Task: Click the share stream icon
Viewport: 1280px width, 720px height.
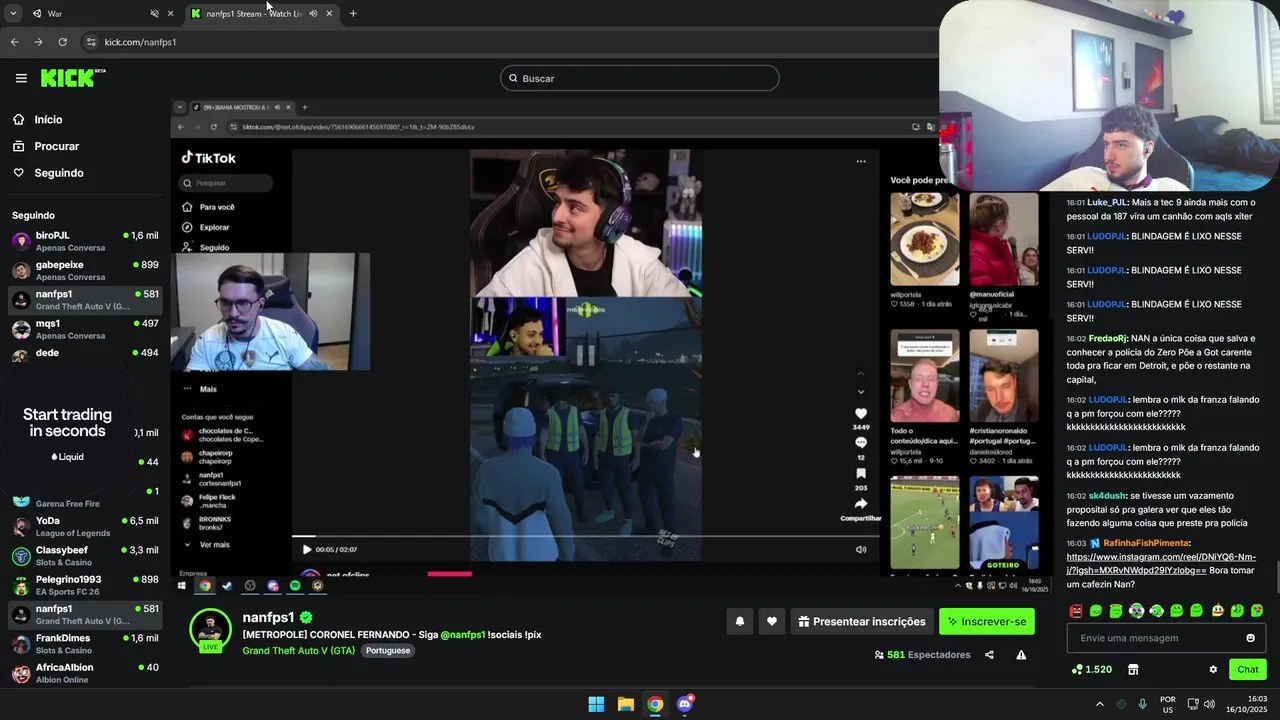Action: (x=989, y=655)
